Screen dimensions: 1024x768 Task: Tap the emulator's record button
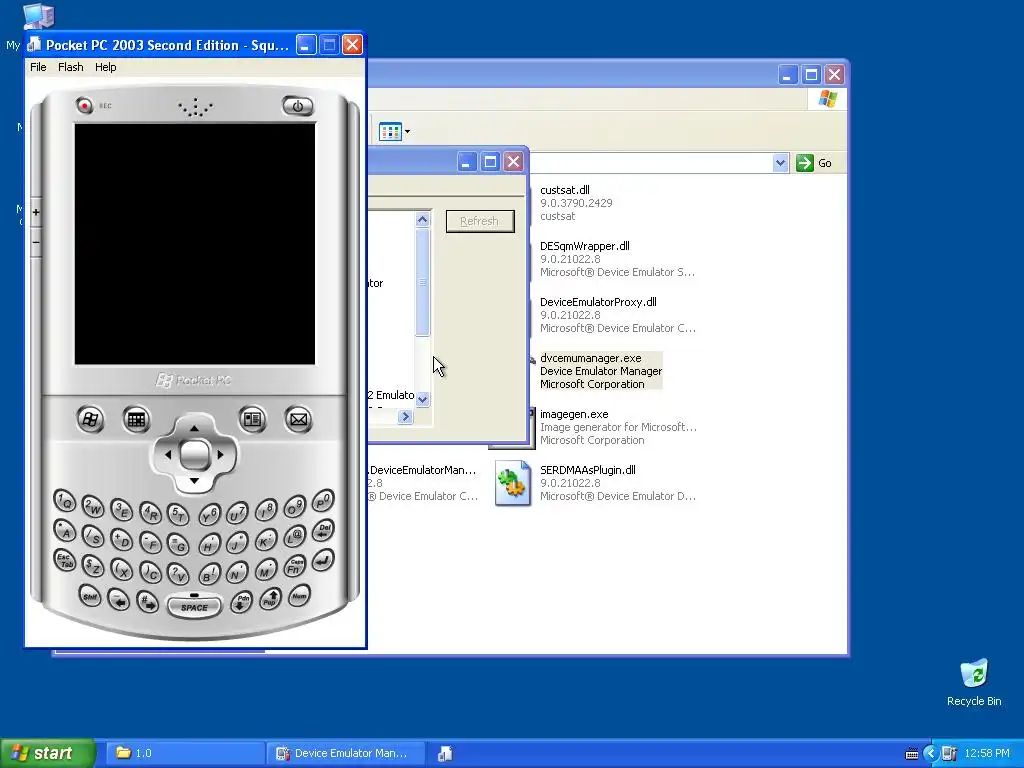[84, 105]
